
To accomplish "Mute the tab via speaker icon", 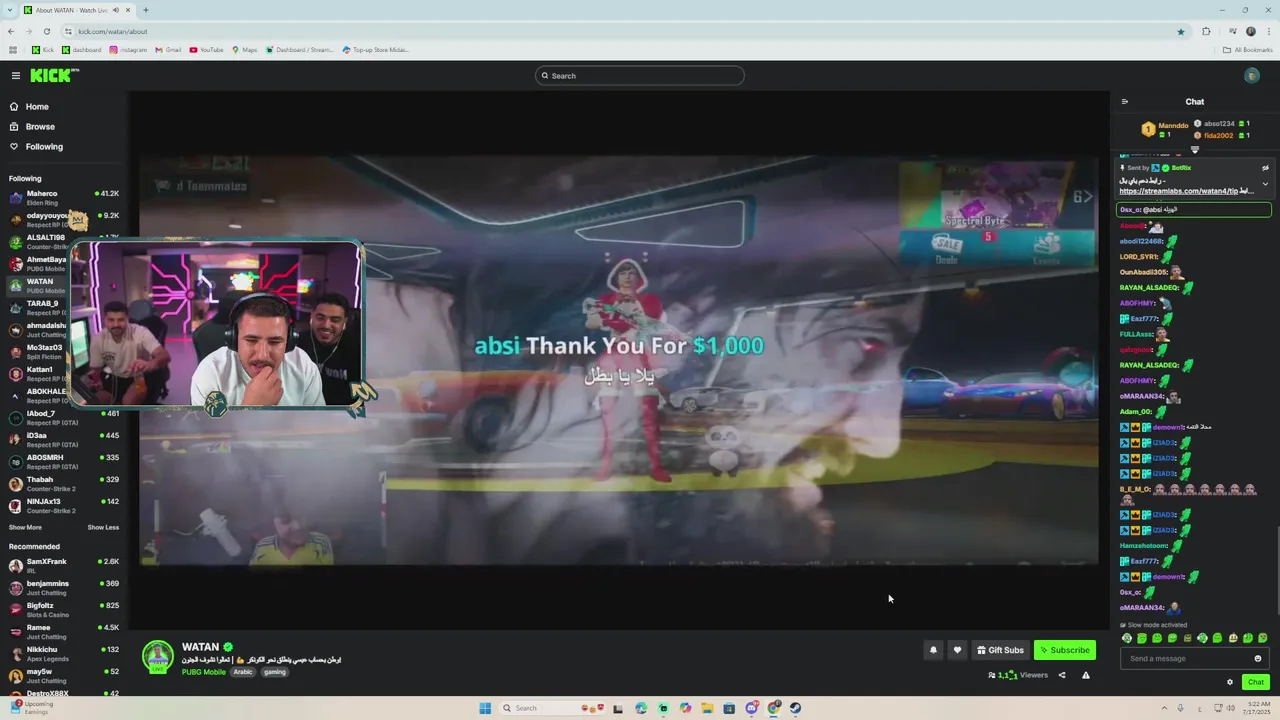I will [x=116, y=10].
